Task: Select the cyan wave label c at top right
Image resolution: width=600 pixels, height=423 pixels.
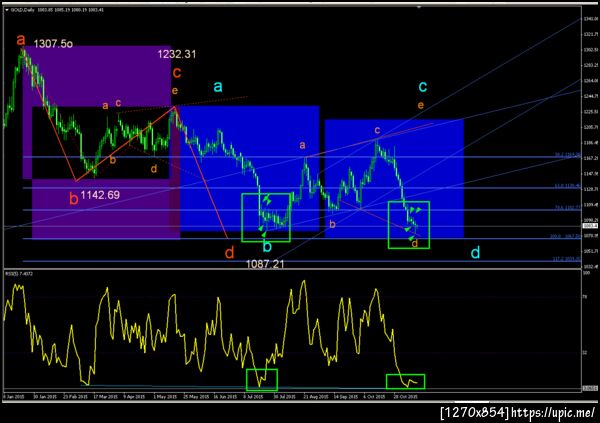Action: point(423,87)
